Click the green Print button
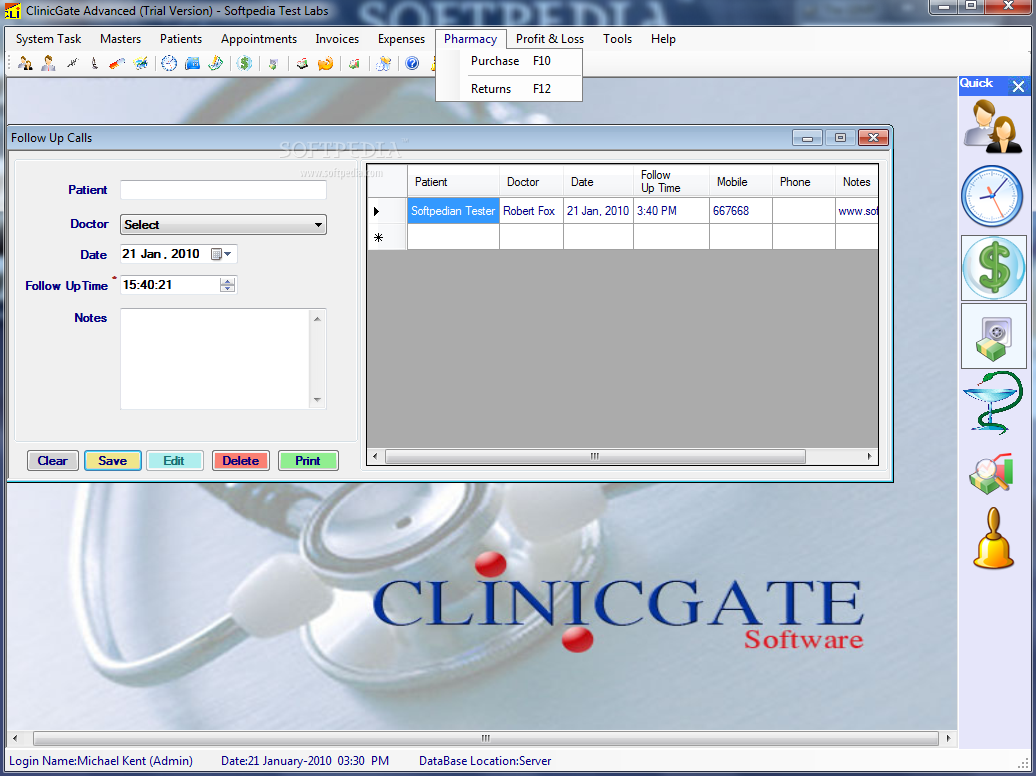 (x=308, y=461)
